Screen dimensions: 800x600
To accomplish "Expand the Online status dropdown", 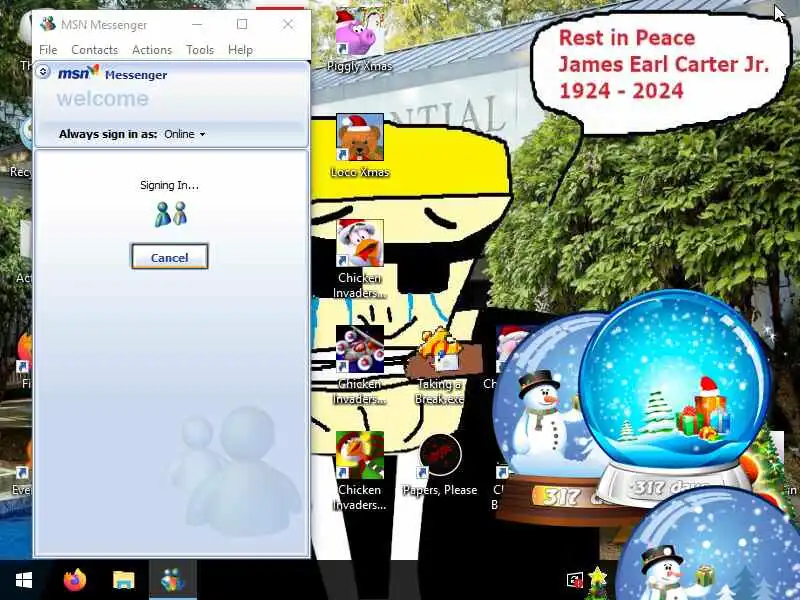I will (184, 134).
